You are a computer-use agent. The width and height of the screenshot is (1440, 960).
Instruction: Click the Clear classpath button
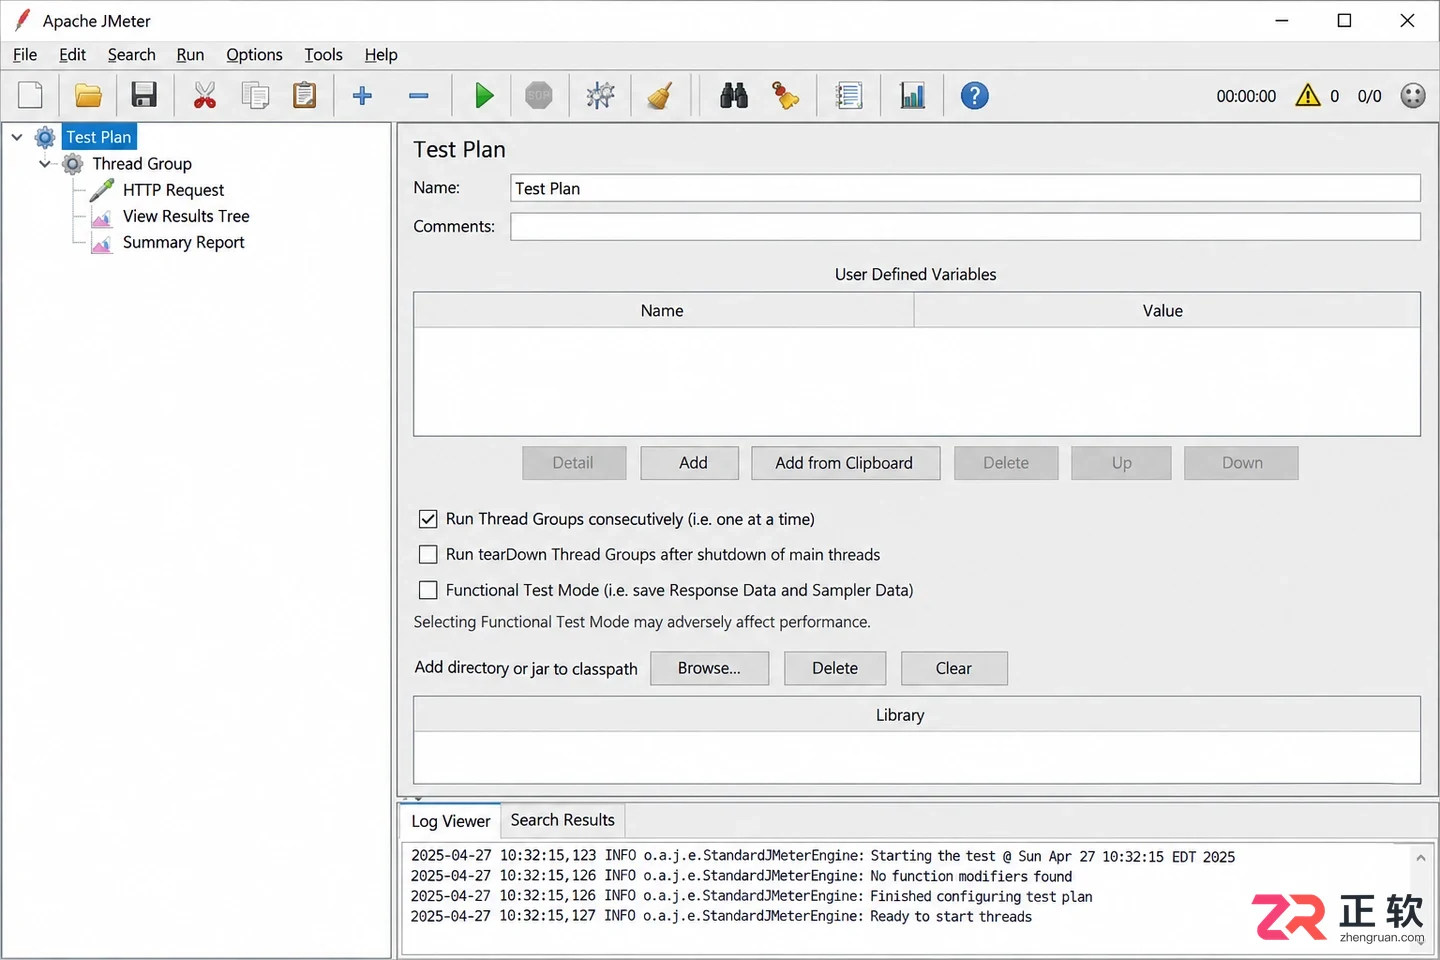click(953, 668)
